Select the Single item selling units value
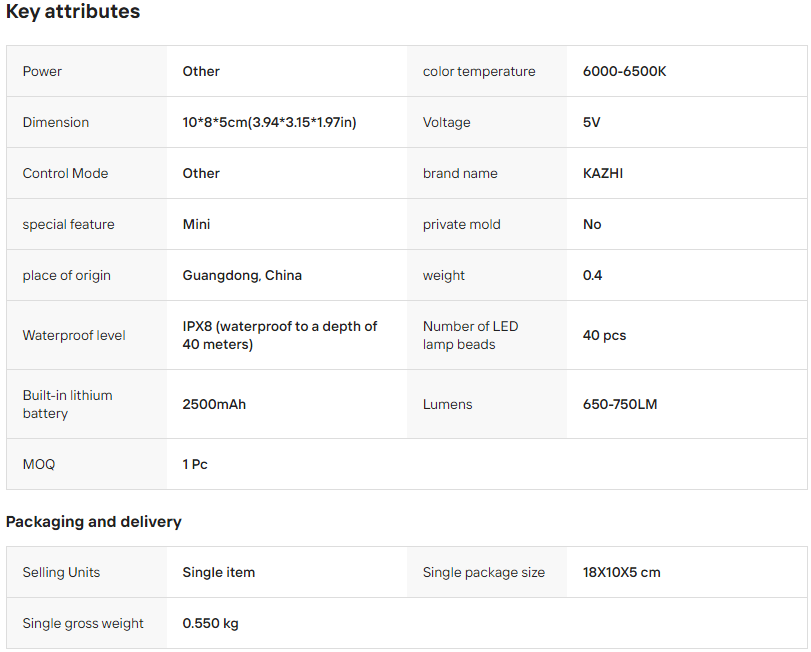The width and height of the screenshot is (811, 652). (x=218, y=572)
